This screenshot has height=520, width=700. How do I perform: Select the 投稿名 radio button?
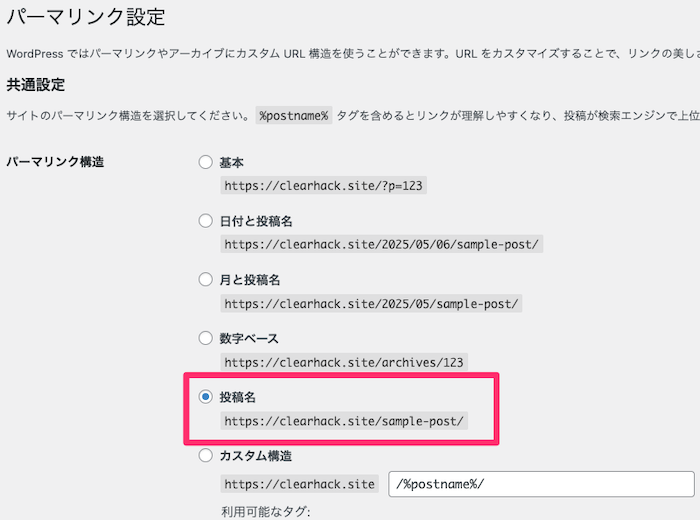(x=205, y=396)
